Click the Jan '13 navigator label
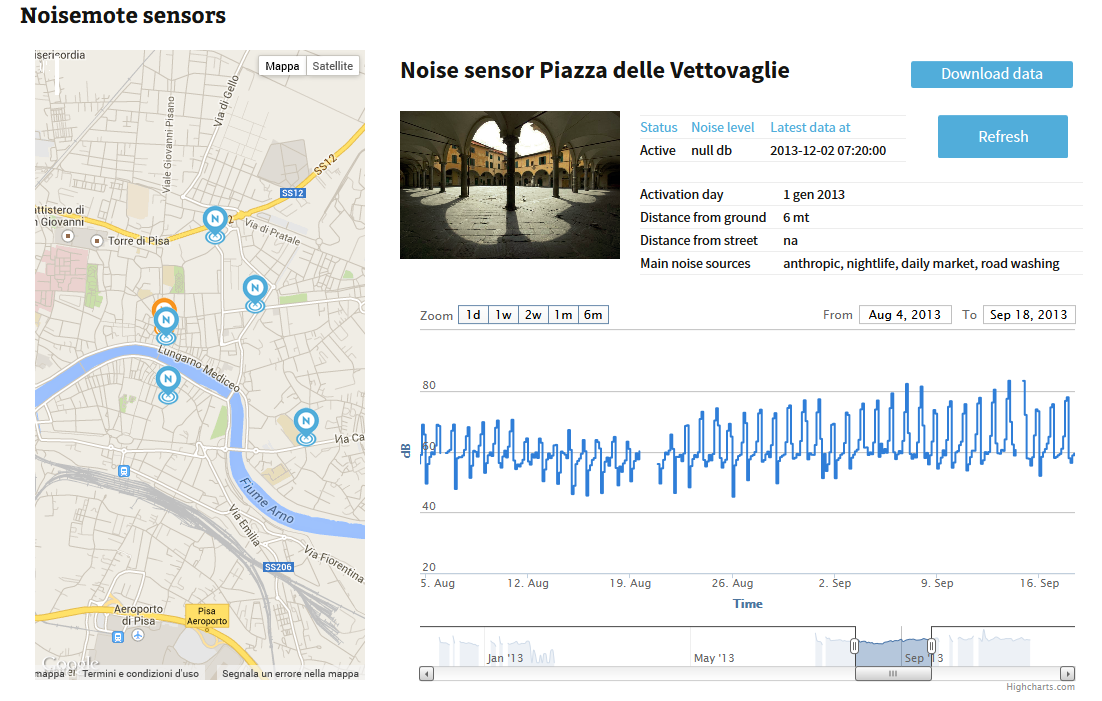This screenshot has height=701, width=1102. 505,658
